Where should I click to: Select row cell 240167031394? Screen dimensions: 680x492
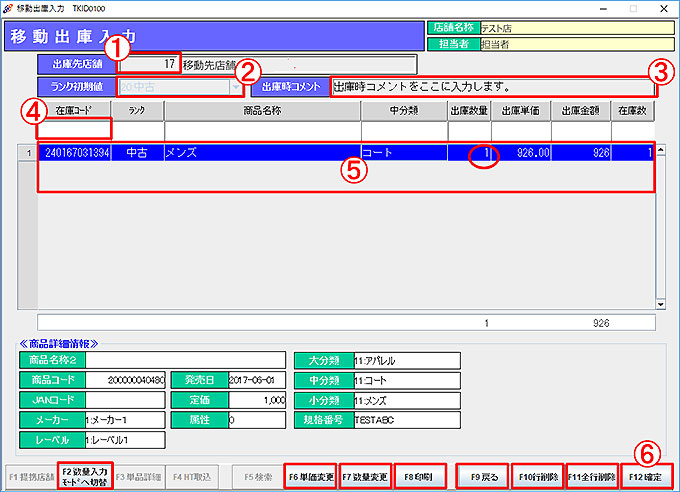tap(75, 153)
